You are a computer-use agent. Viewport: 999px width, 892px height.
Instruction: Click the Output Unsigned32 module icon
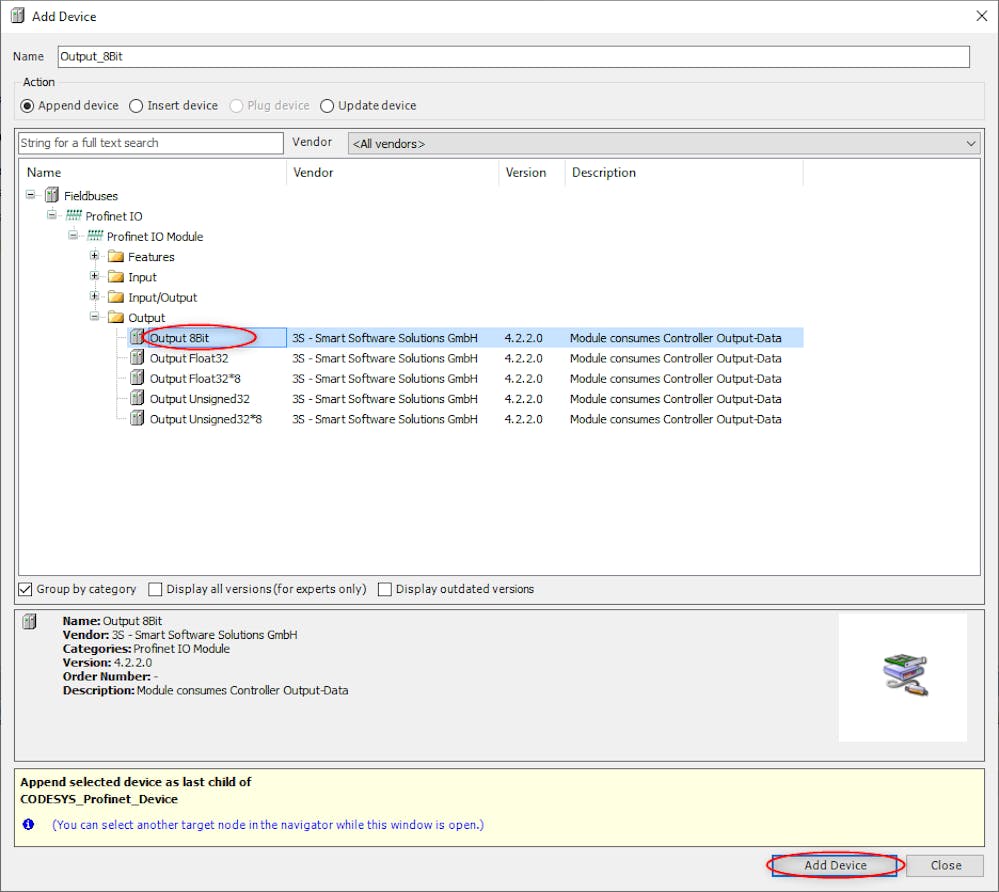coord(137,398)
